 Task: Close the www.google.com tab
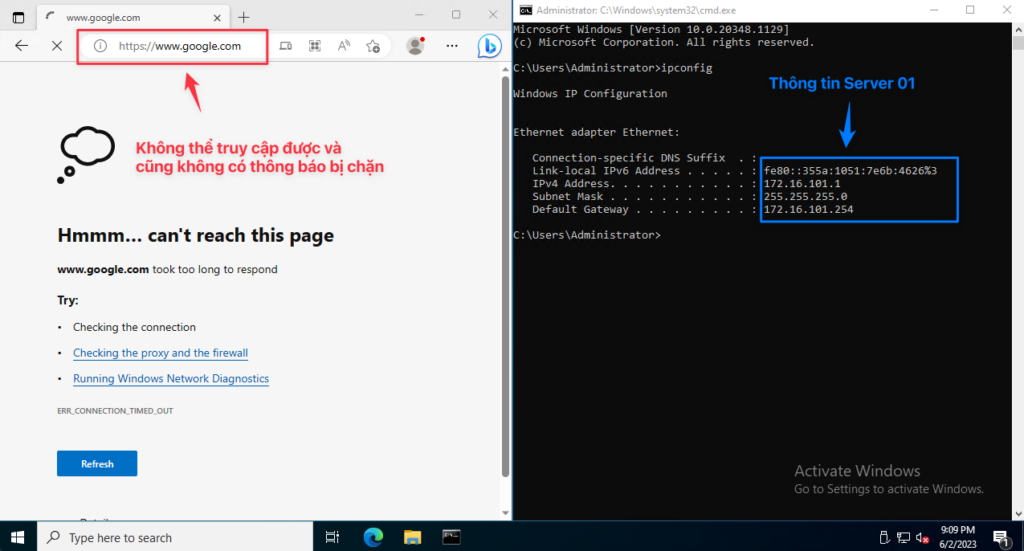[217, 18]
